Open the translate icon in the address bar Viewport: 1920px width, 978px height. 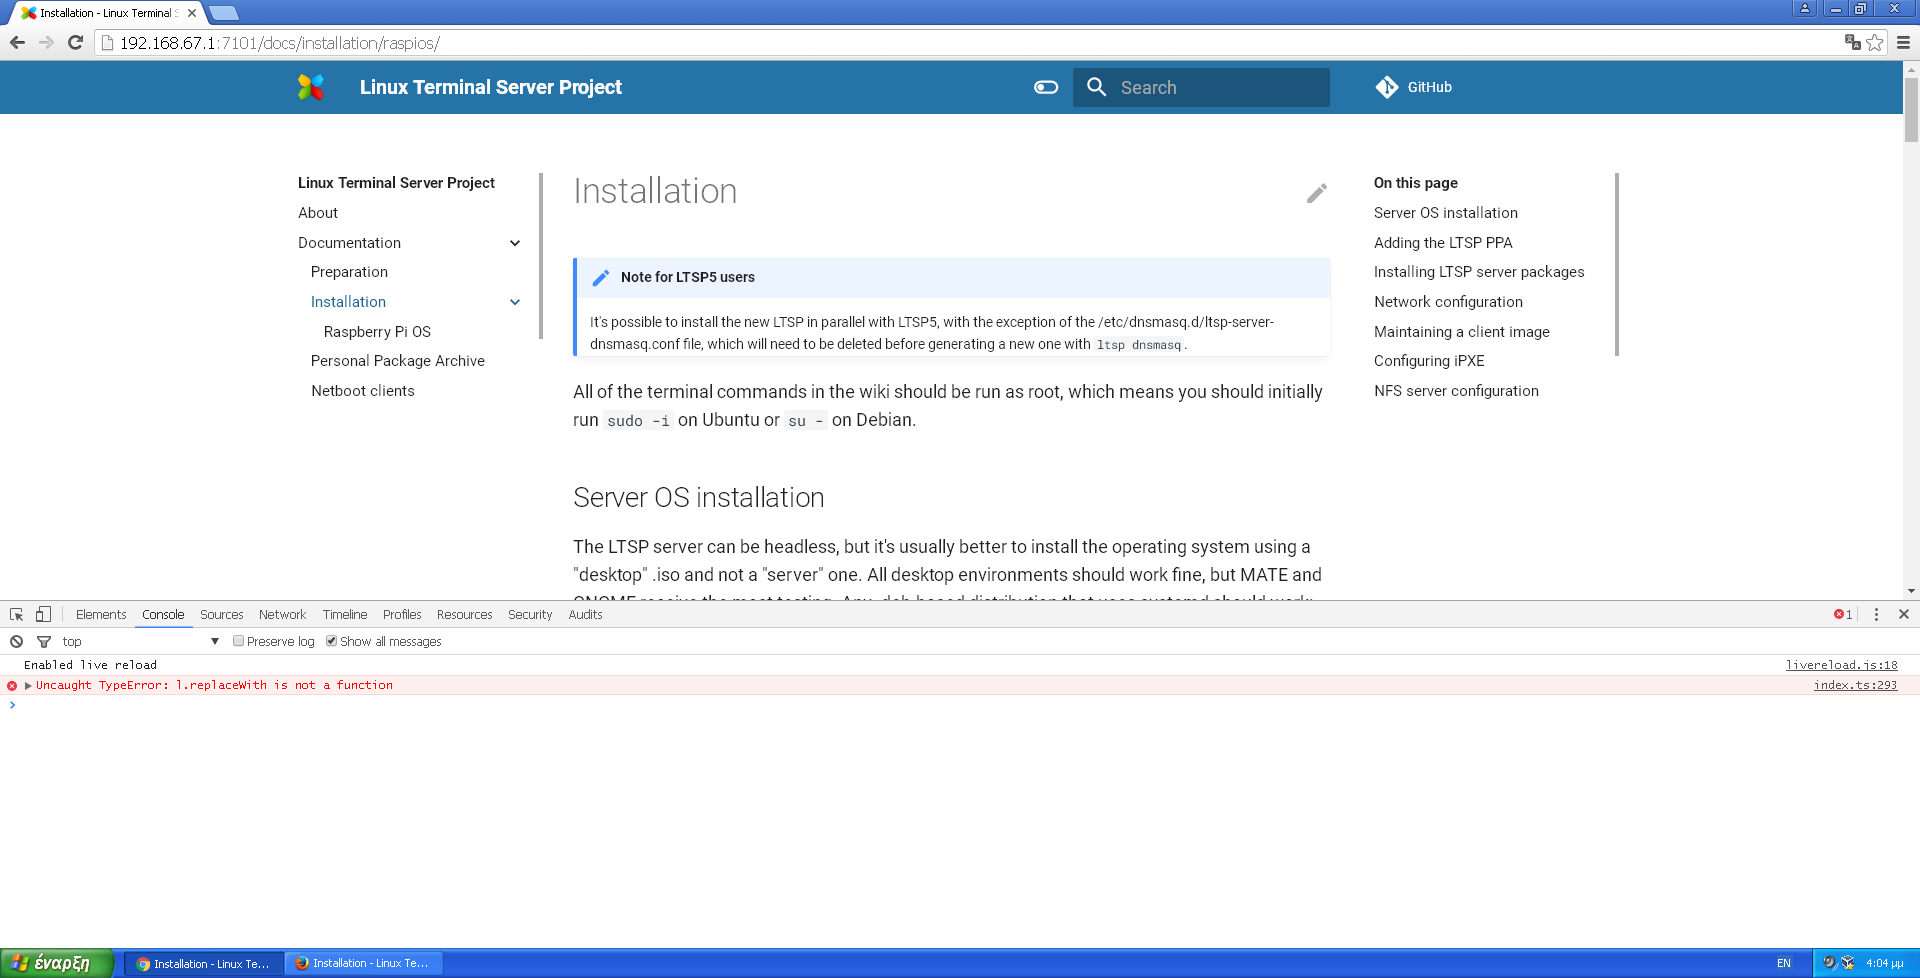tap(1852, 43)
